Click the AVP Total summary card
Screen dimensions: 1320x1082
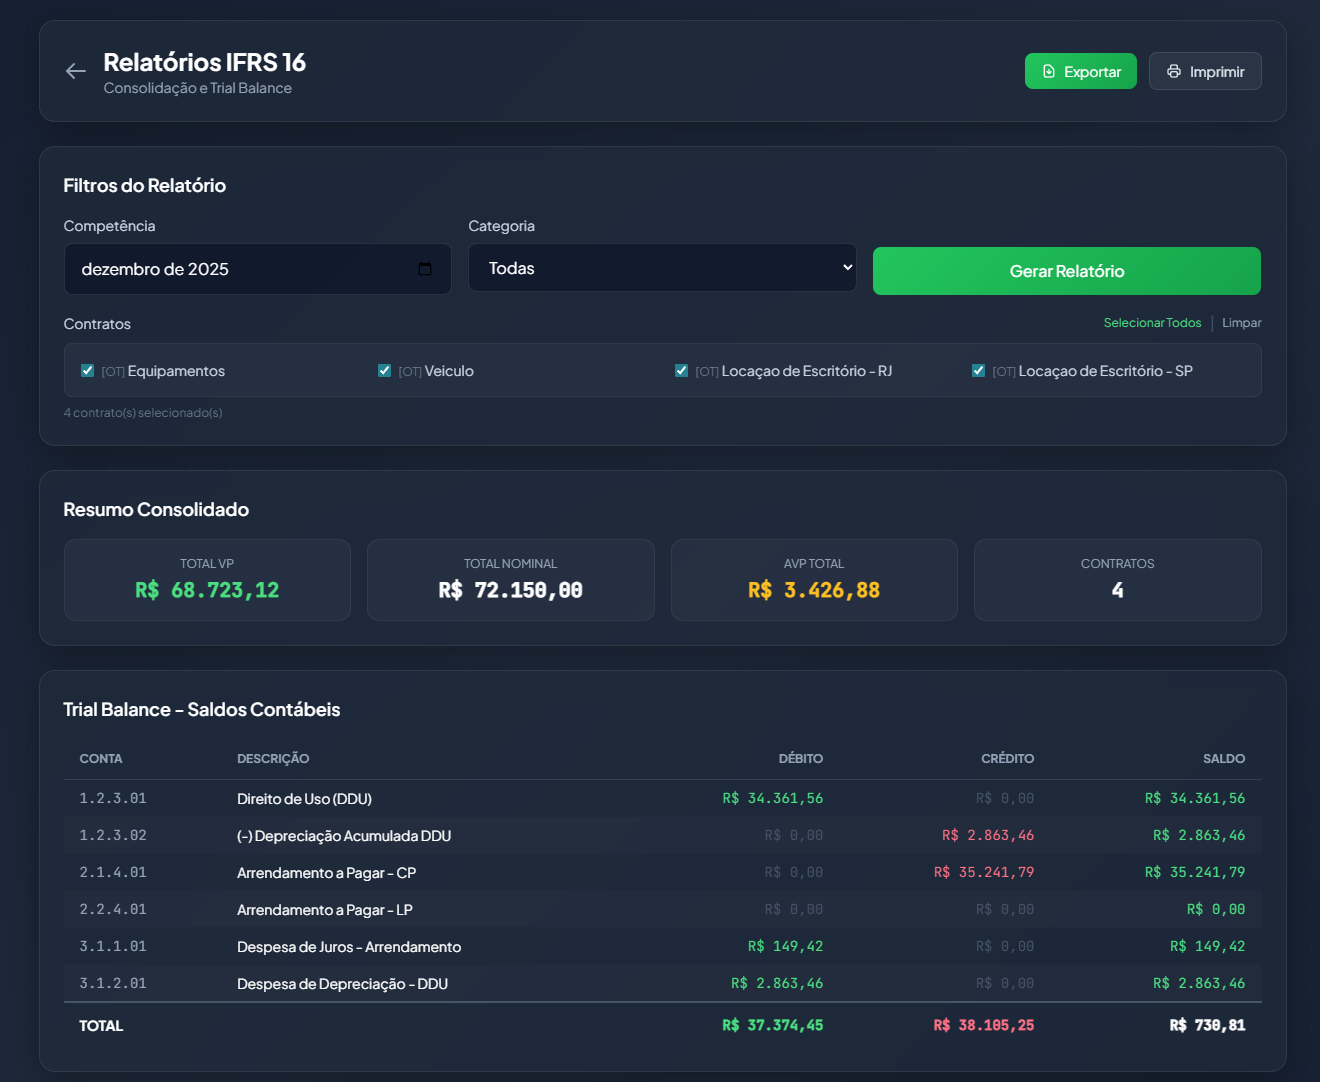814,580
